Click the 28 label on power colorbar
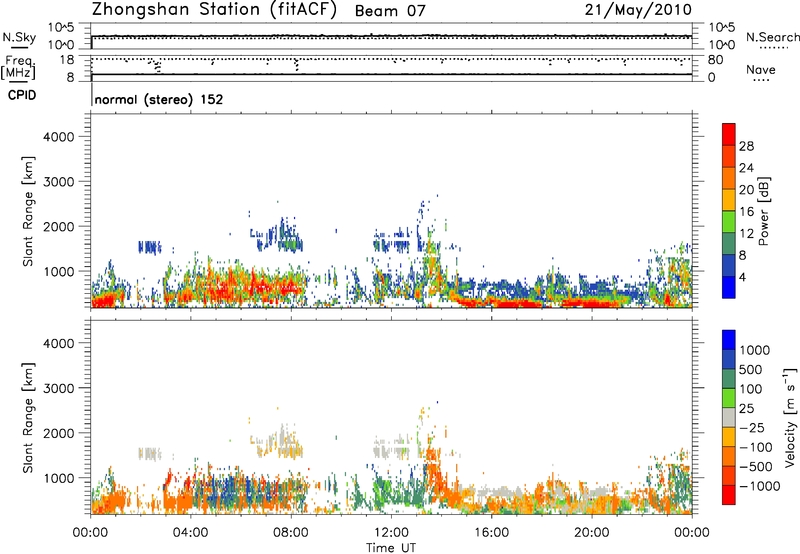 click(746, 146)
